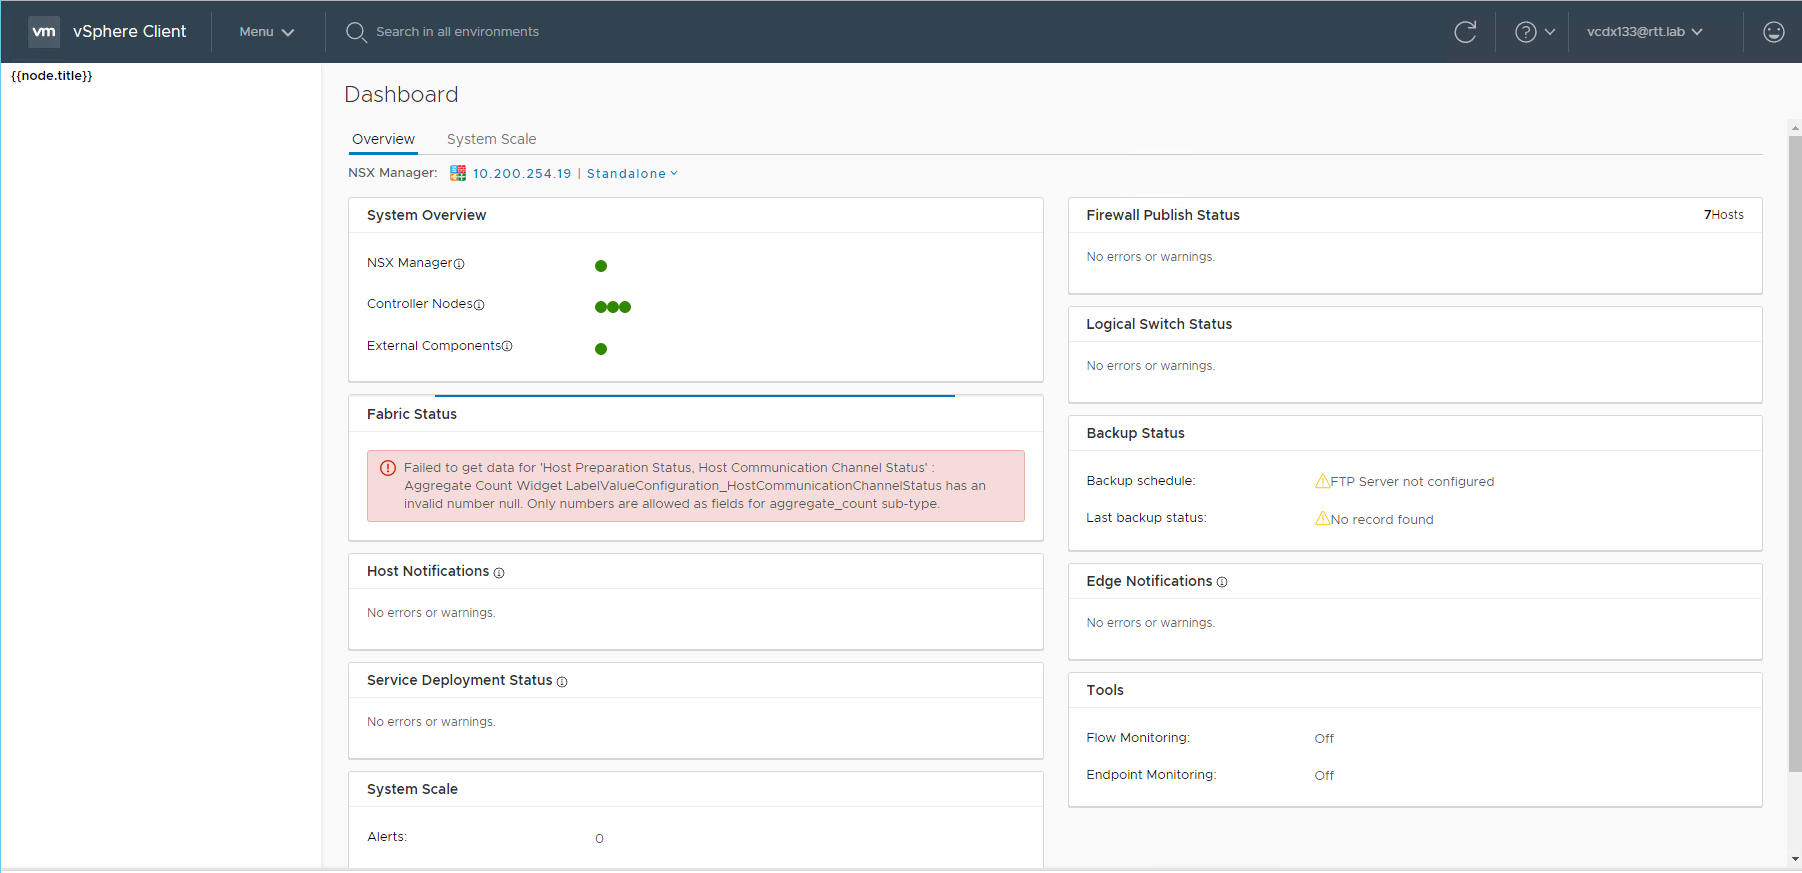
Task: Click the vSphere Client title link
Action: point(129,32)
